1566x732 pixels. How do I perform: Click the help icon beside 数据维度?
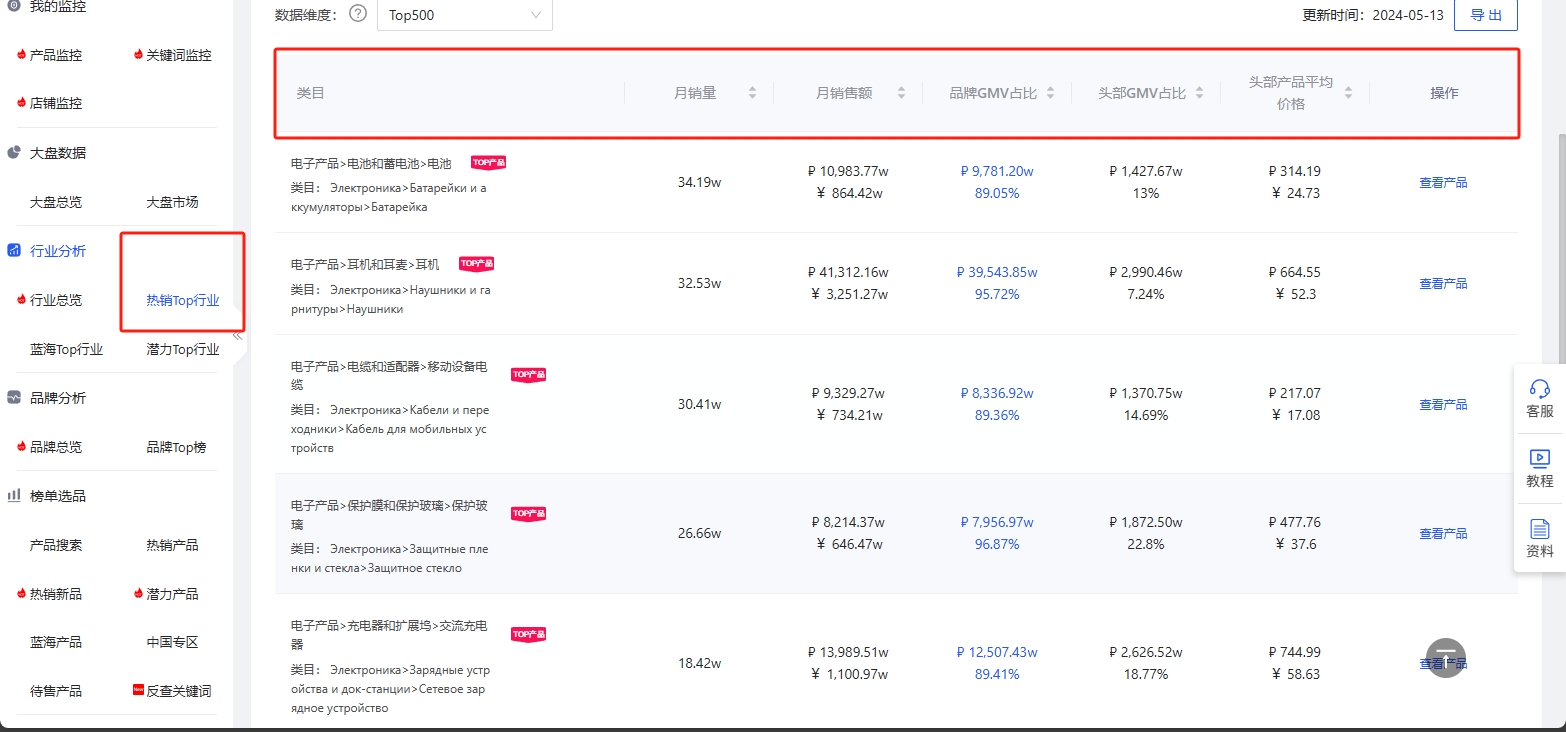(358, 15)
